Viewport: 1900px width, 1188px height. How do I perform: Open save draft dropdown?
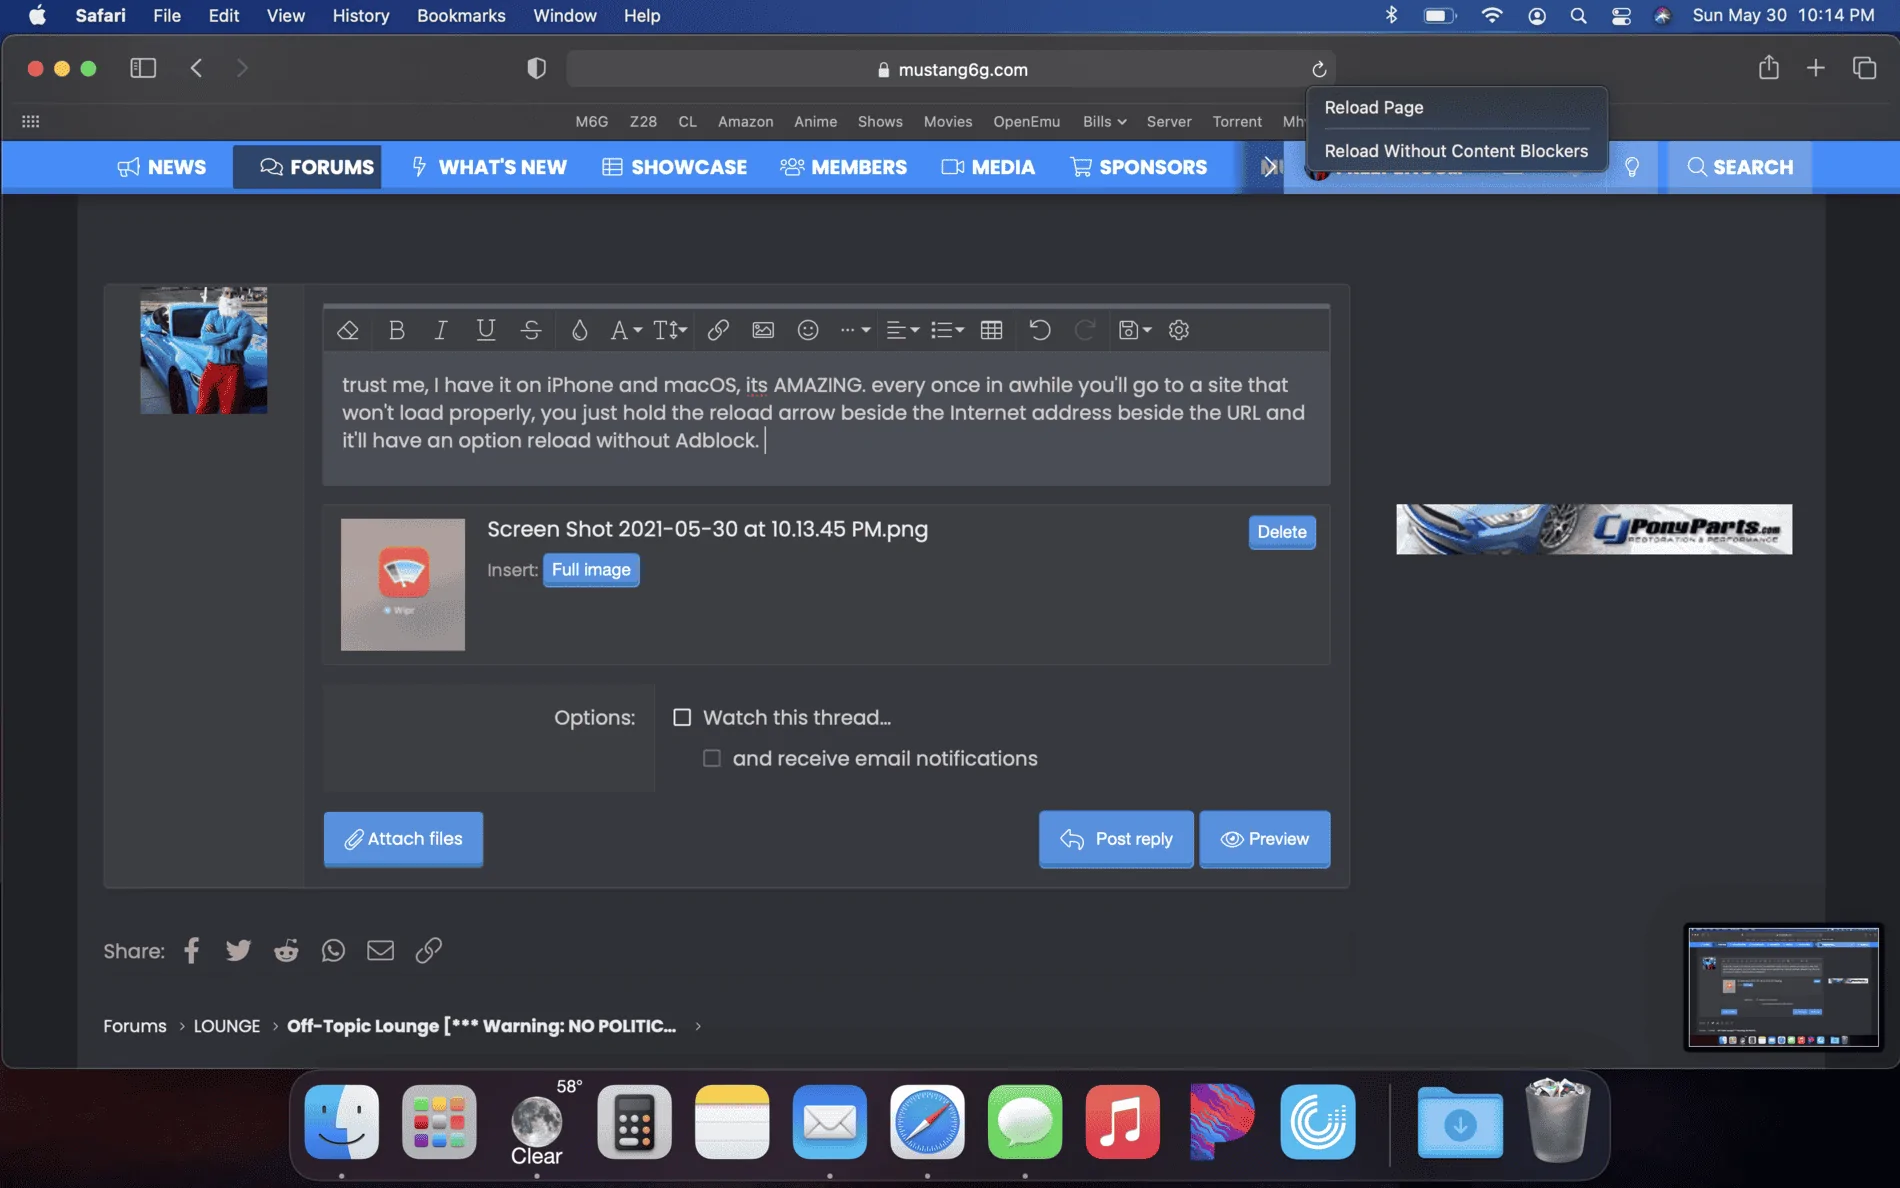1135,330
